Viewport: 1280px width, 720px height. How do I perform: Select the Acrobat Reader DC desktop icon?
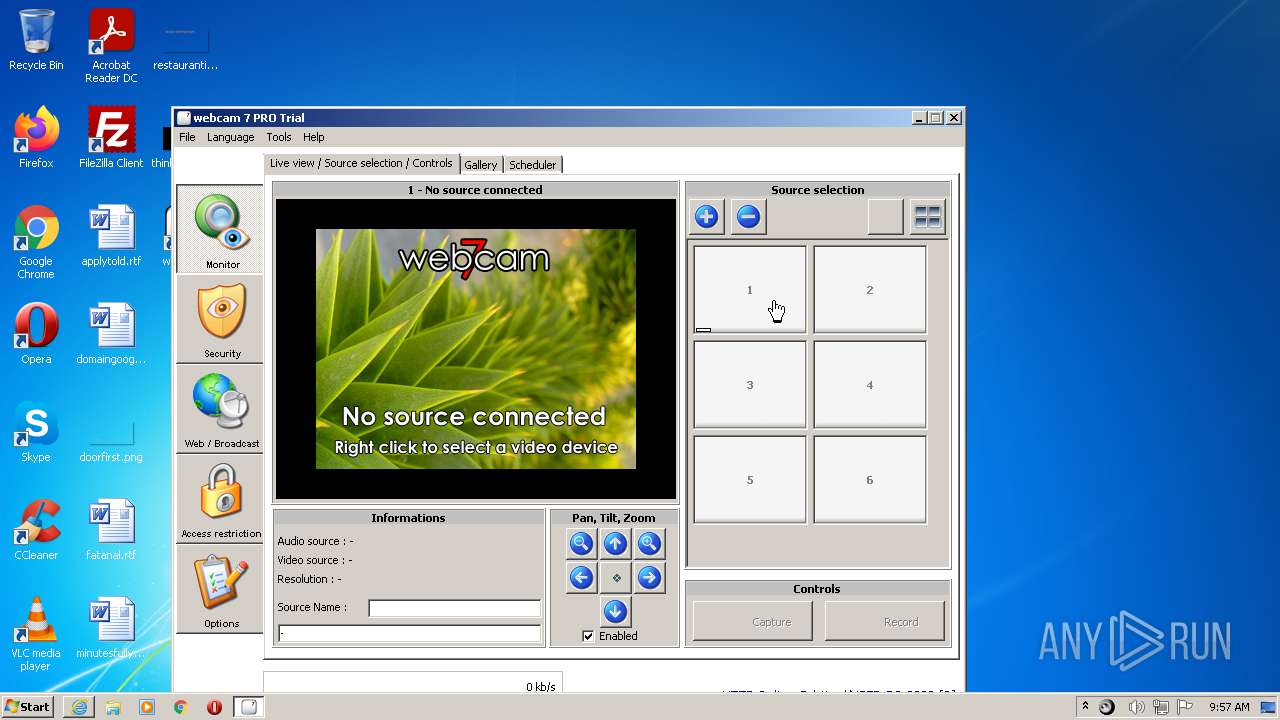111,46
